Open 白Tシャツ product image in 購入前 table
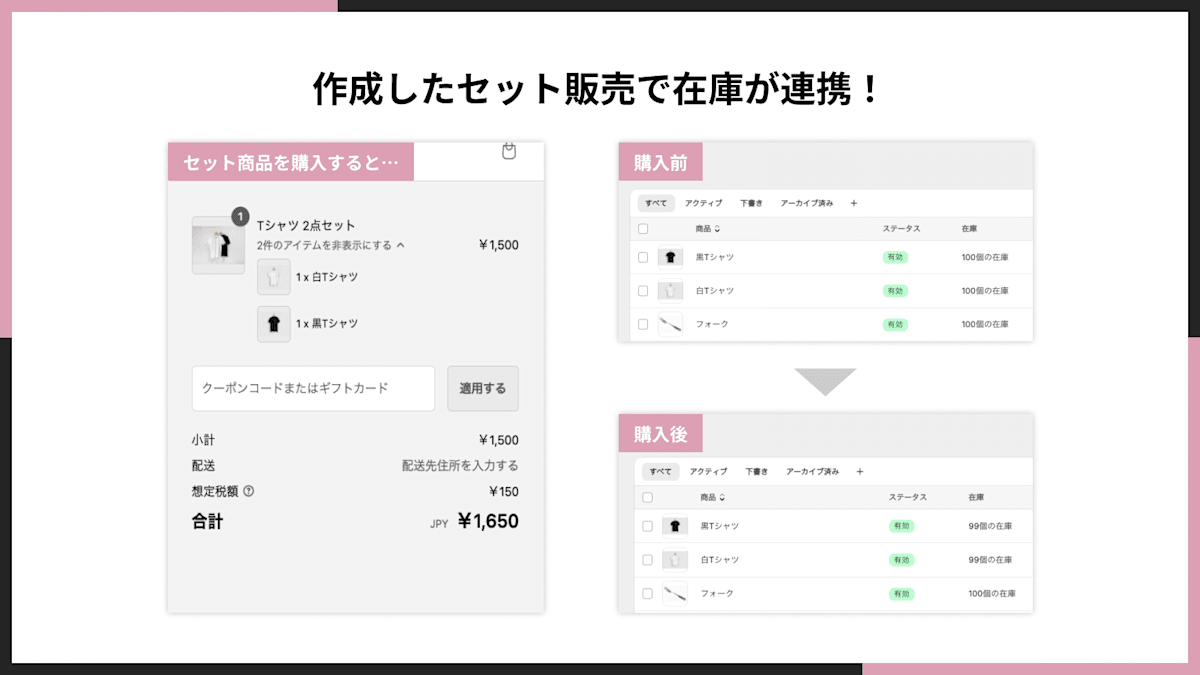The image size is (1200, 675). pyautogui.click(x=670, y=291)
